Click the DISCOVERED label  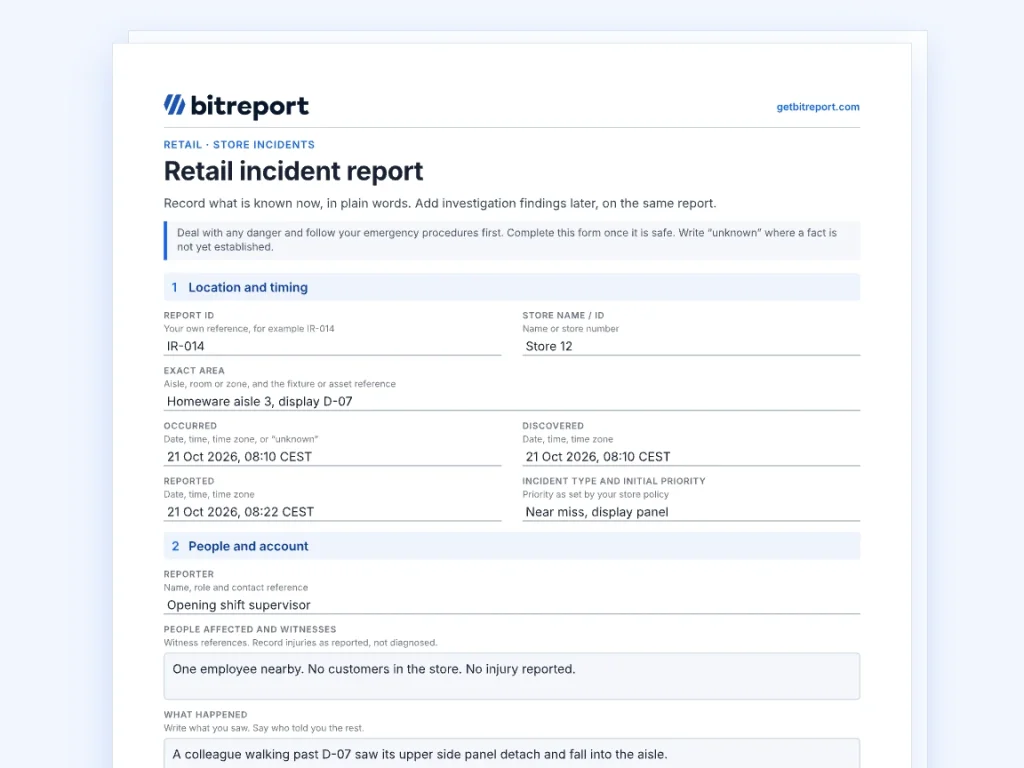(x=552, y=426)
